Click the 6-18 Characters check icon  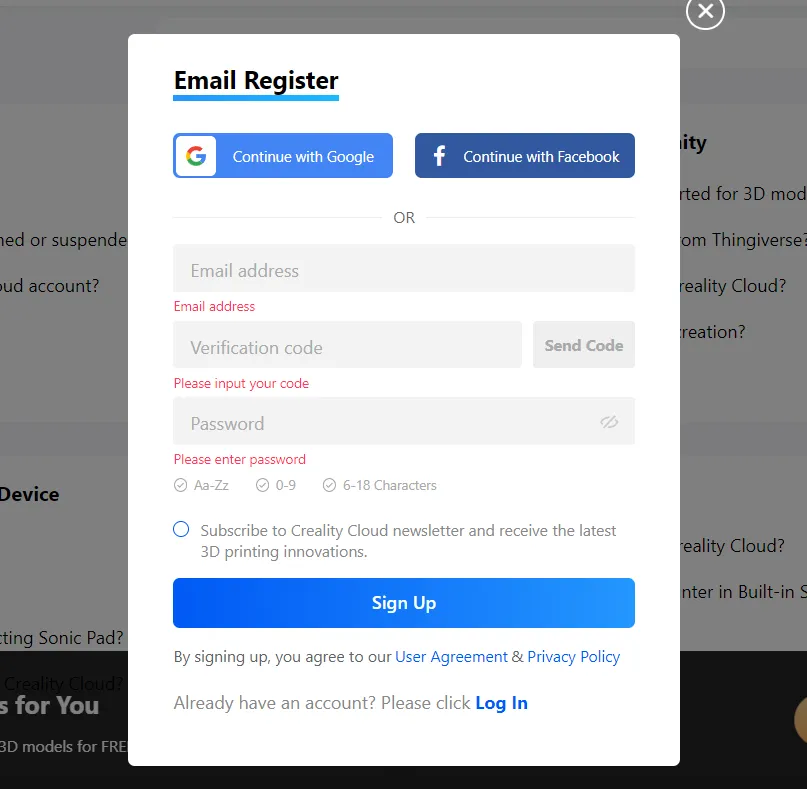pos(329,485)
